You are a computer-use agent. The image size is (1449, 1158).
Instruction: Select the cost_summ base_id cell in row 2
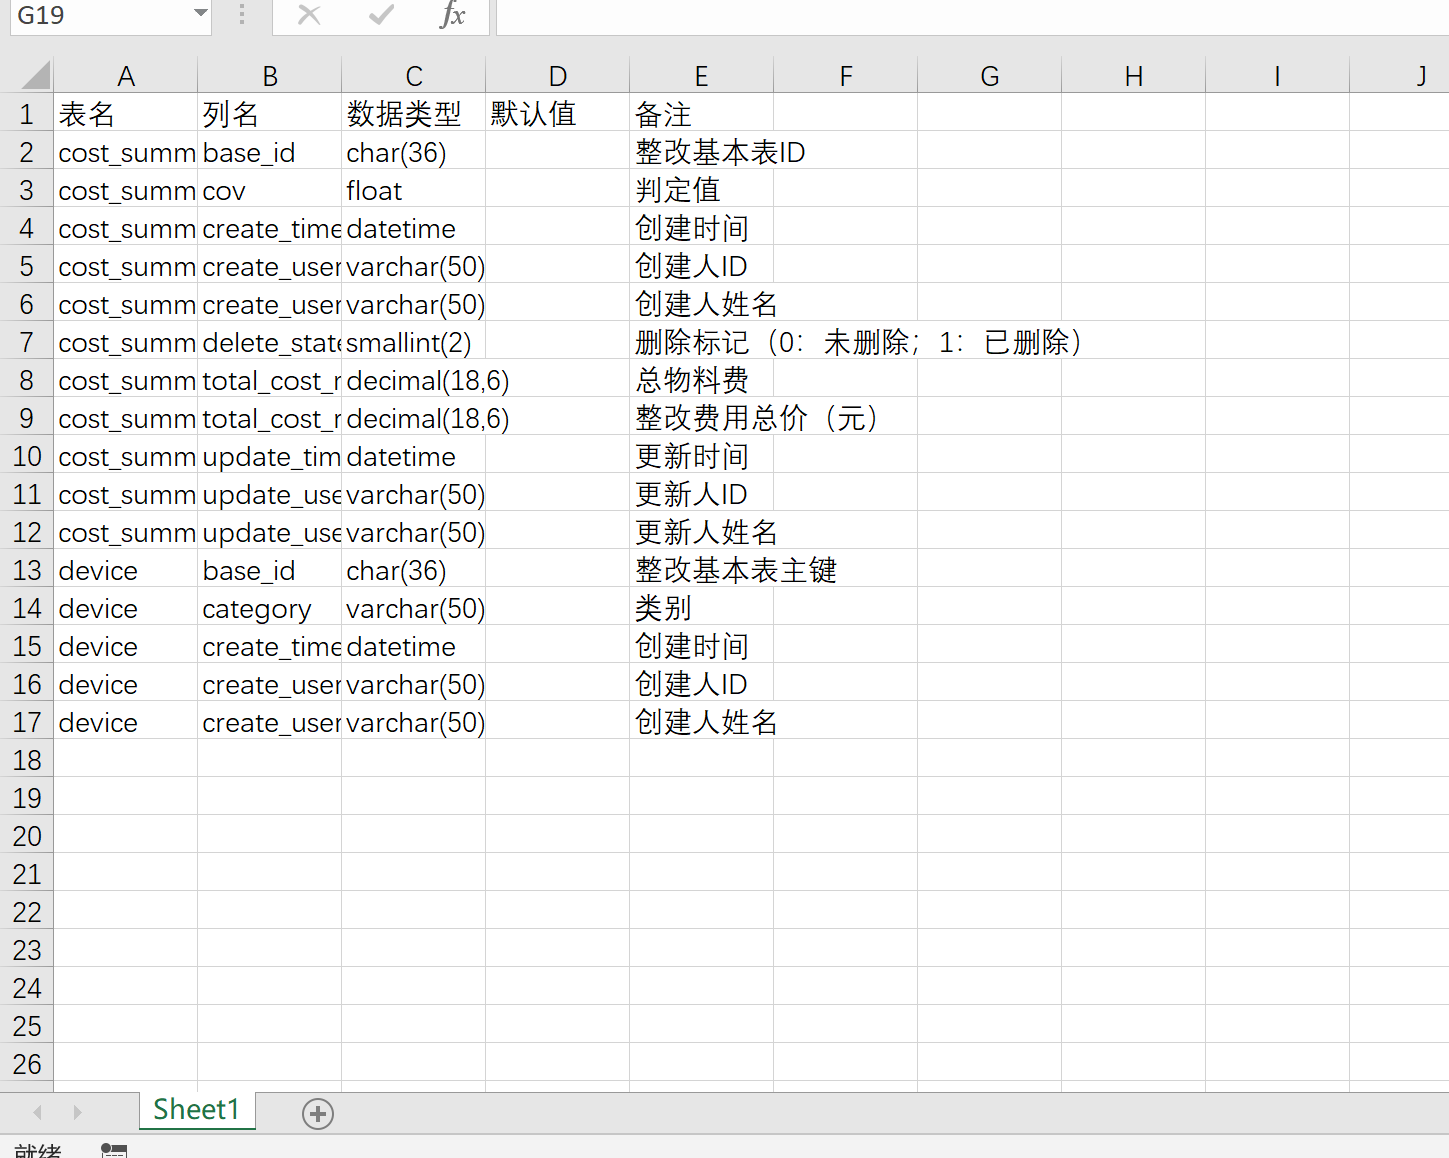pyautogui.click(x=126, y=152)
